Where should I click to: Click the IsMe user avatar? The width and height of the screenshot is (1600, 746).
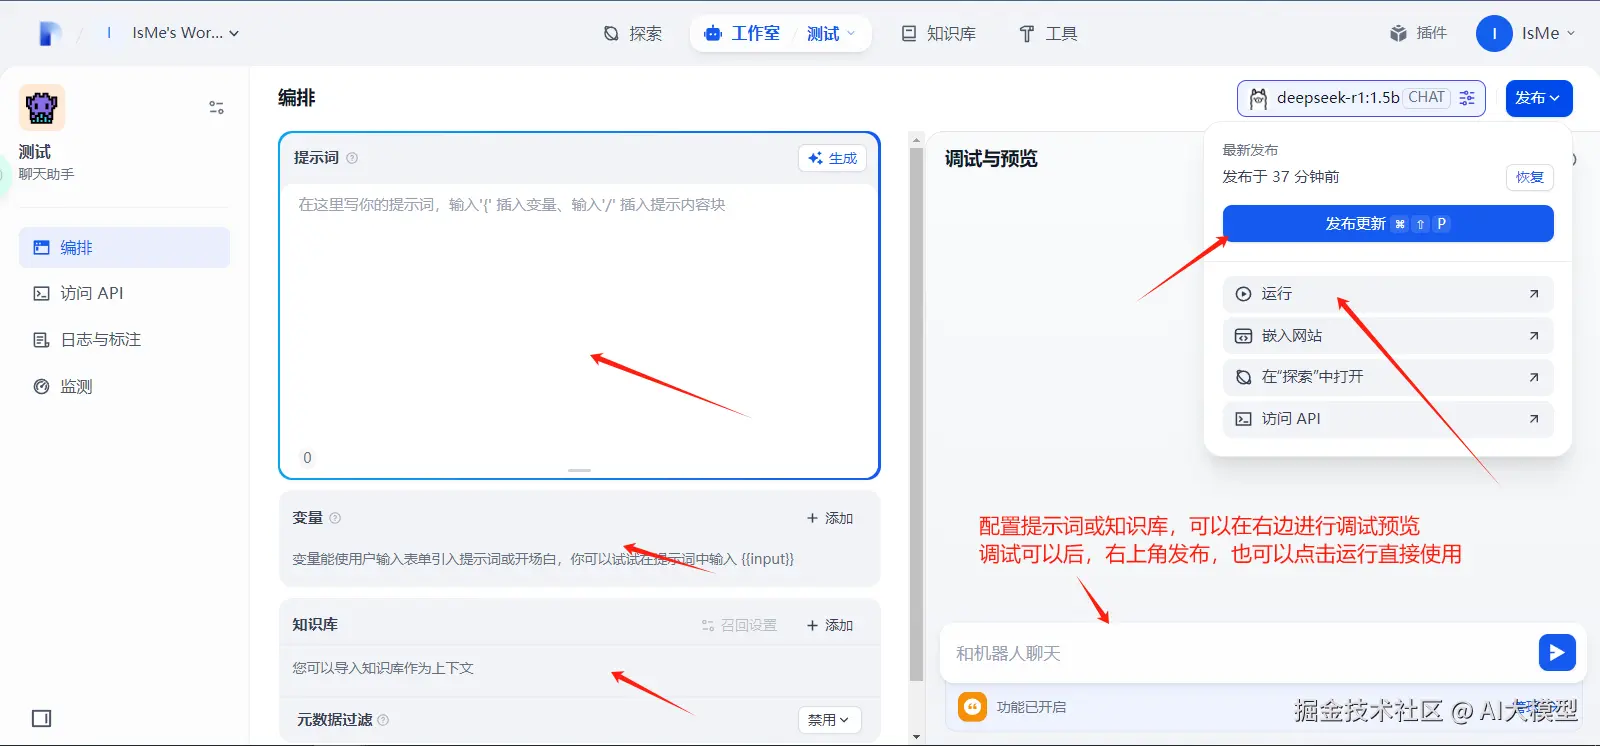(x=1494, y=33)
